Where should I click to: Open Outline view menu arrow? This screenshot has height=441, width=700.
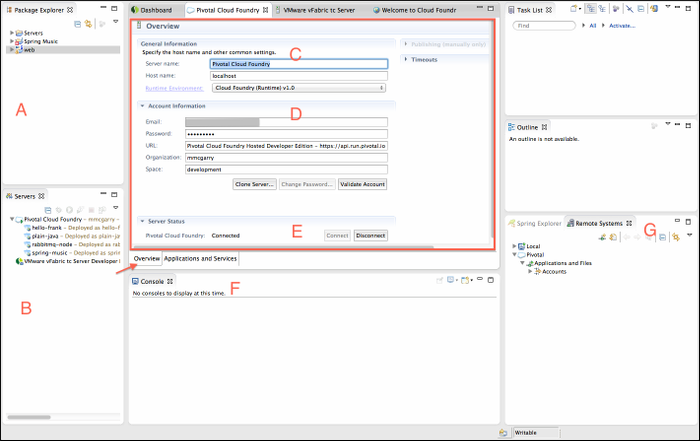click(668, 124)
